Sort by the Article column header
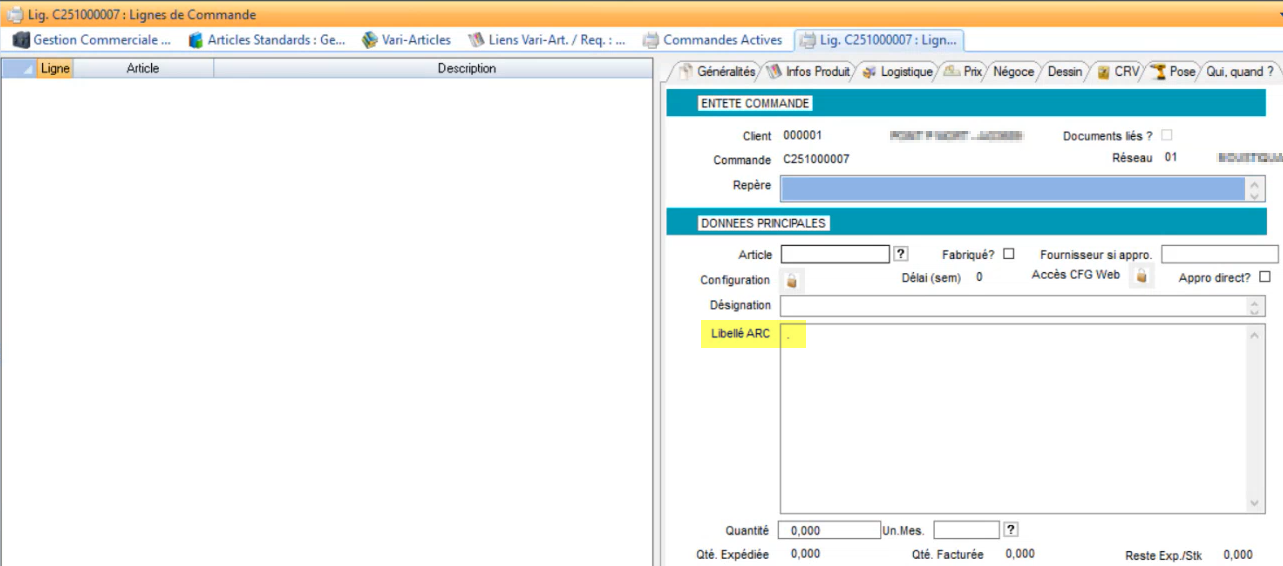Image resolution: width=1283 pixels, height=566 pixels. (x=142, y=69)
